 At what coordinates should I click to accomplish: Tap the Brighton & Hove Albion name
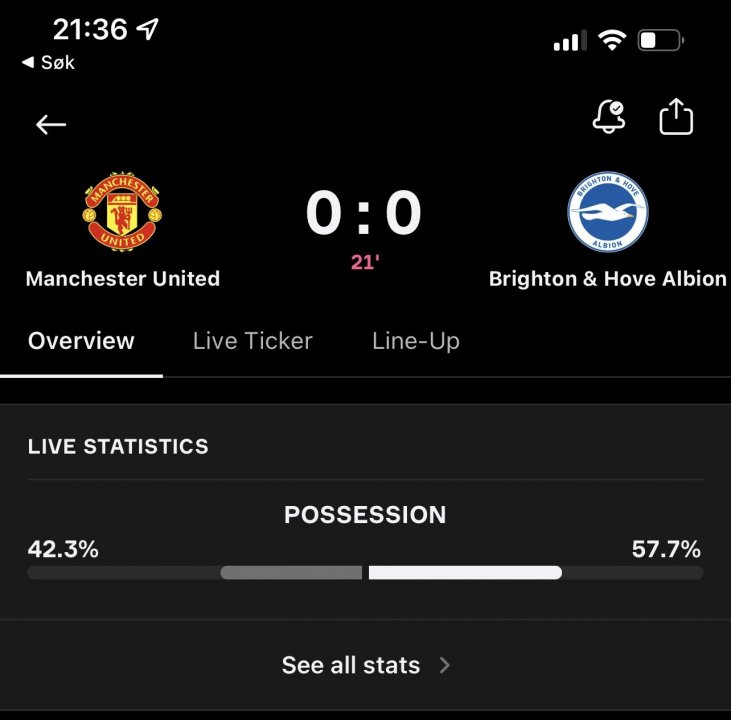pos(607,279)
